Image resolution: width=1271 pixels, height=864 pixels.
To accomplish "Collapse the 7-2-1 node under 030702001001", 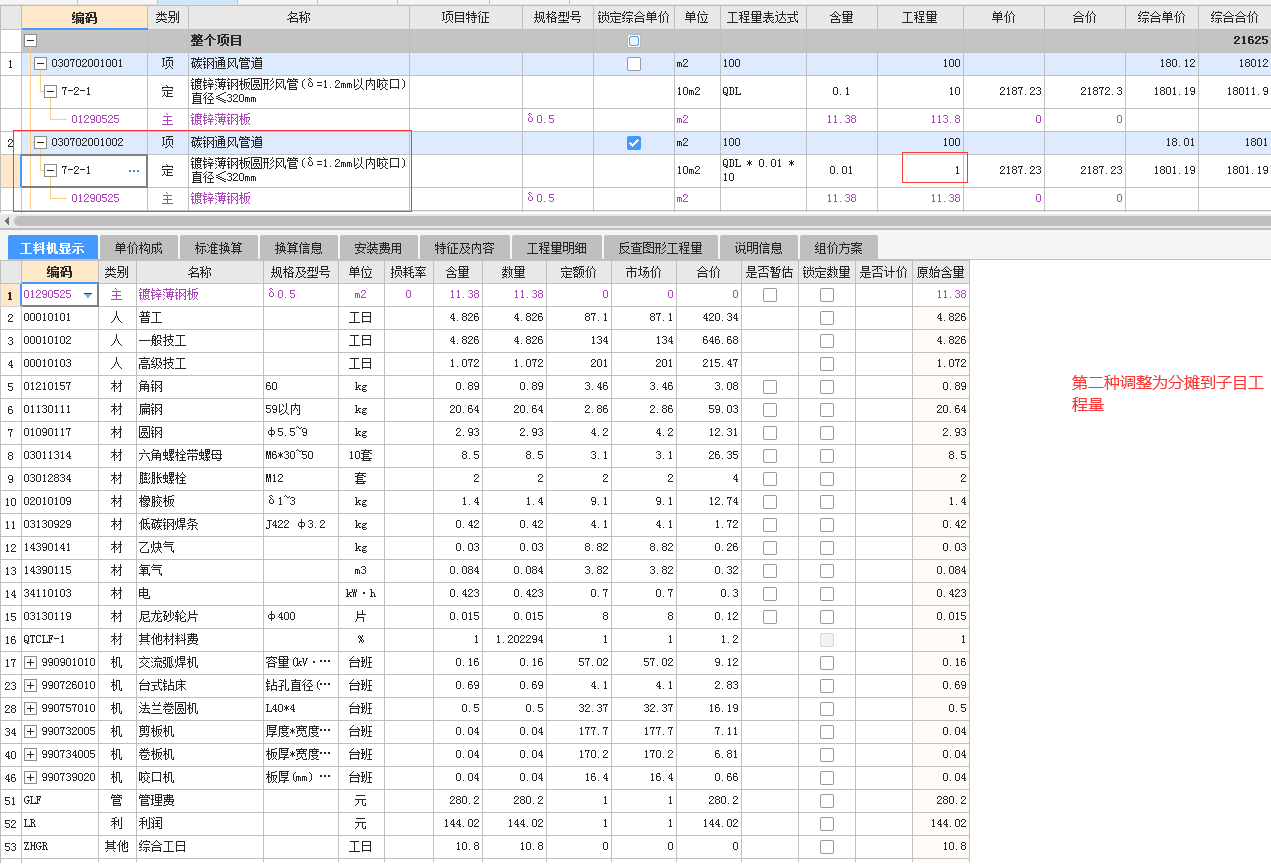I will [x=51, y=91].
